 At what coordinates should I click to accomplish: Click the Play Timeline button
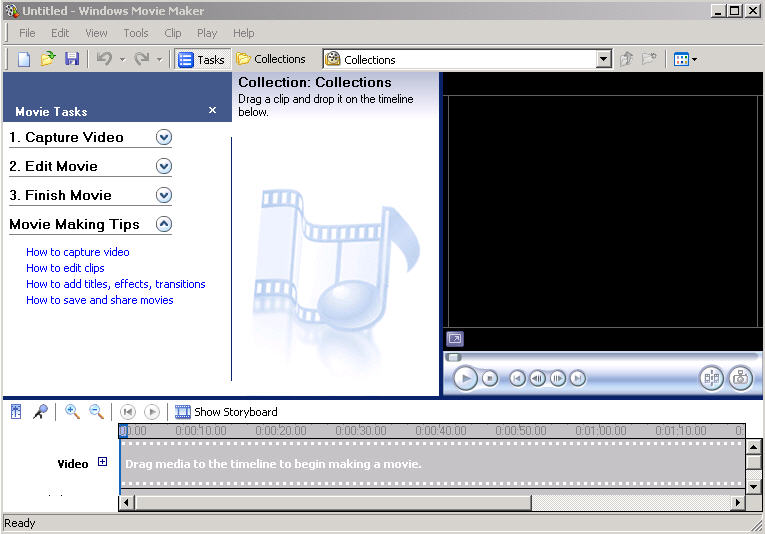coord(152,412)
